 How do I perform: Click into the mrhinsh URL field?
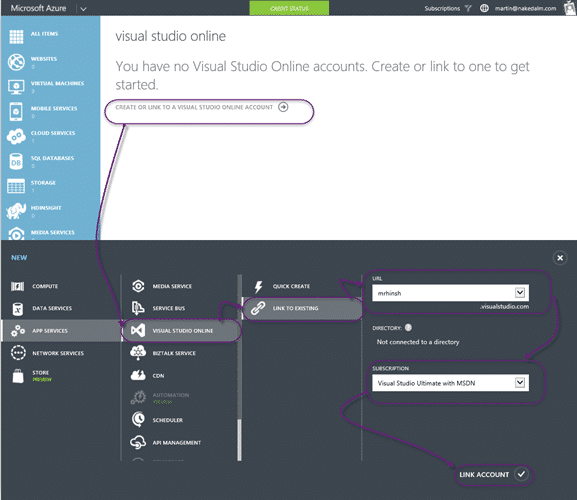(450, 293)
